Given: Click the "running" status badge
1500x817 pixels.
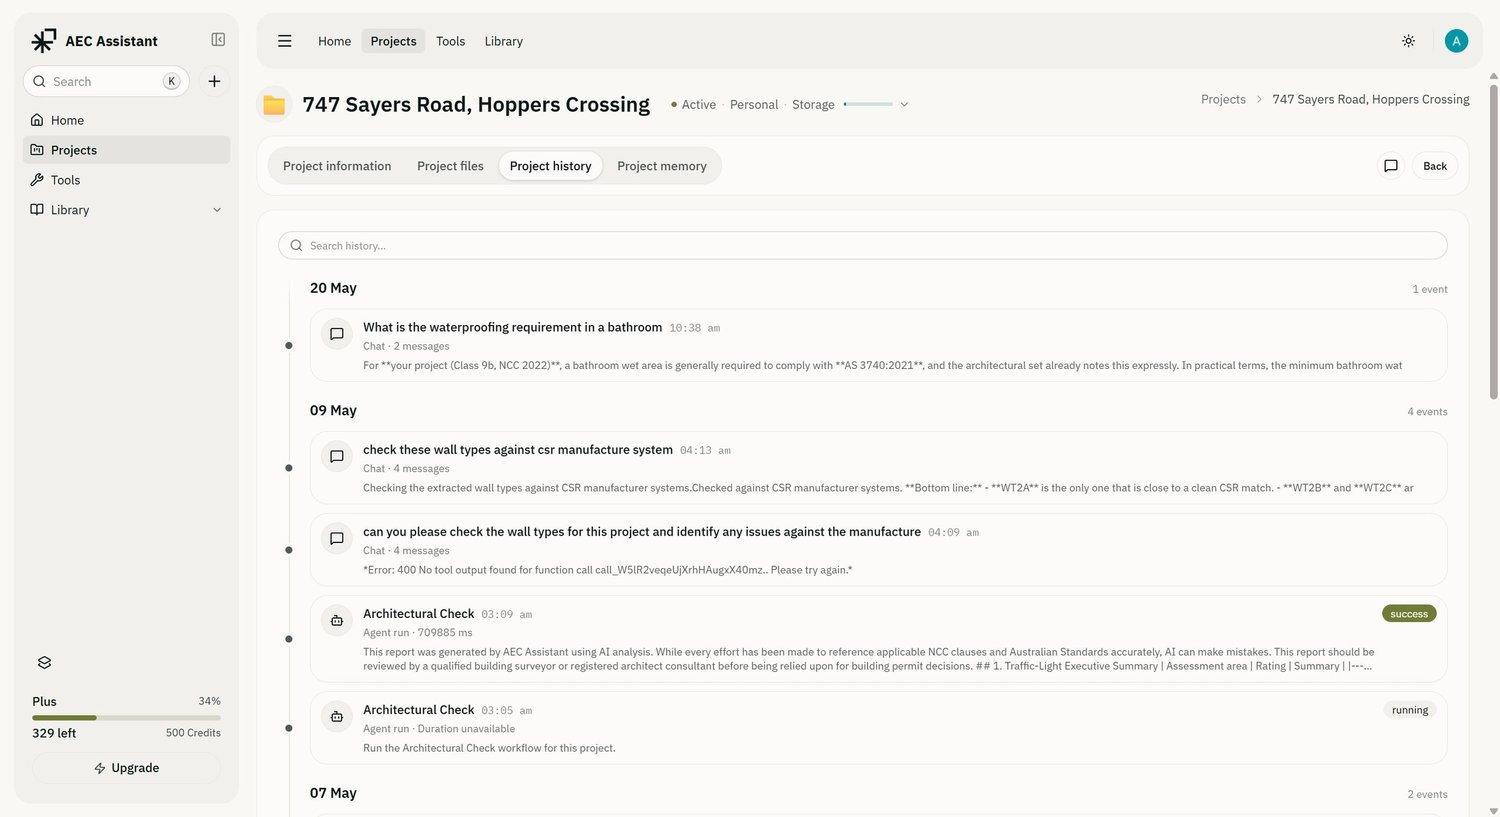Looking at the screenshot, I should [x=1410, y=710].
